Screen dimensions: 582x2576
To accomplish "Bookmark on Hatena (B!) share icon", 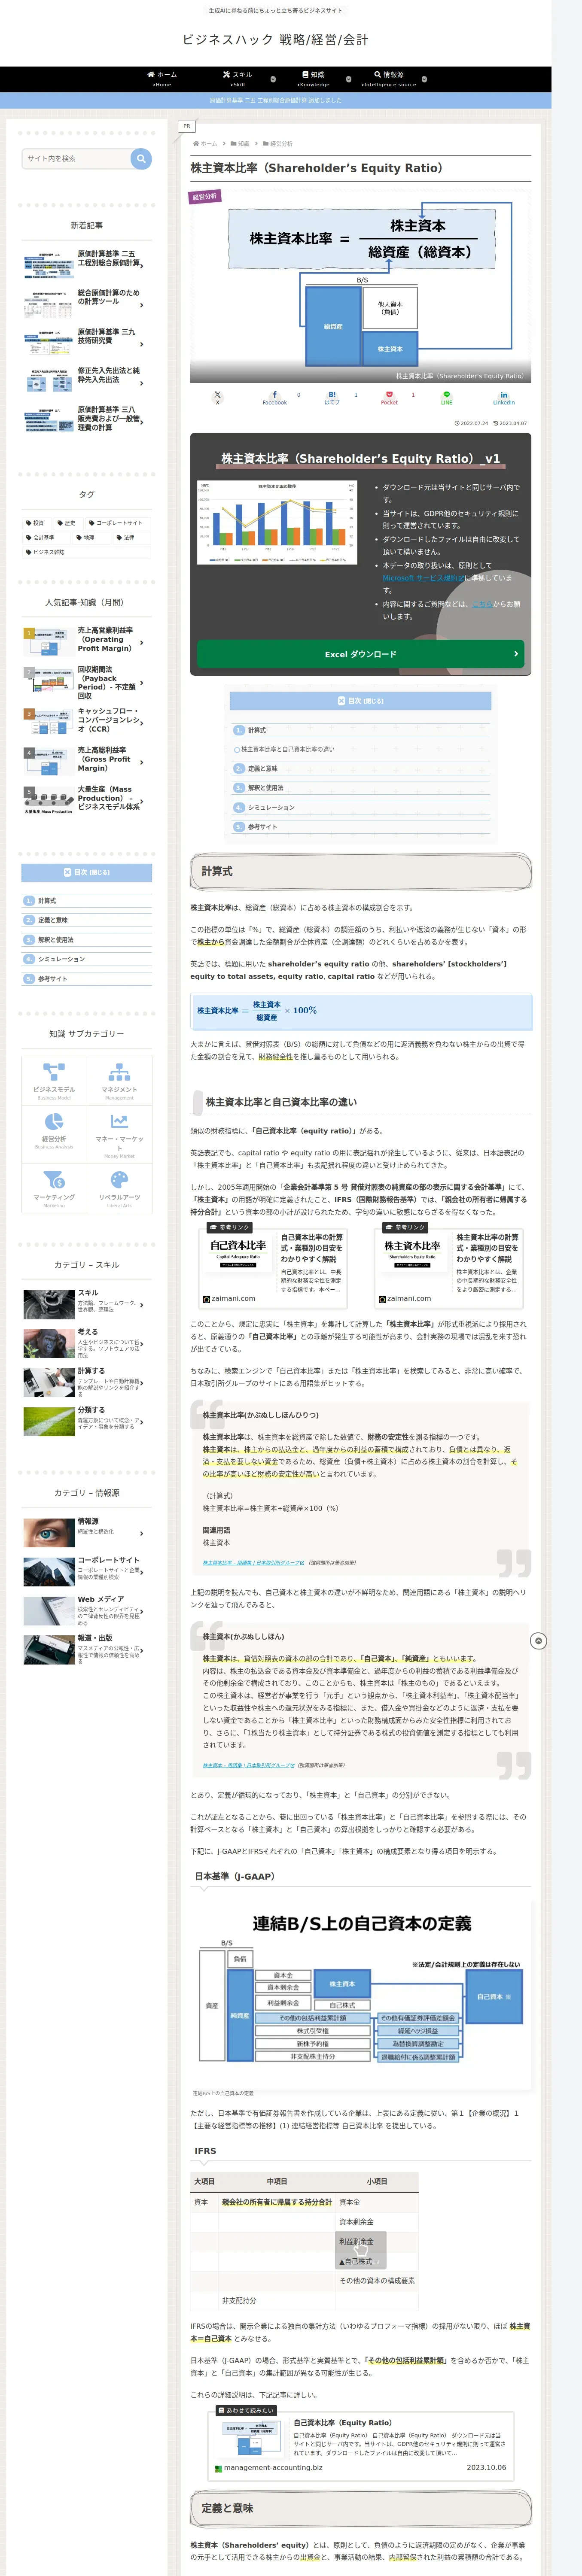I will (x=332, y=397).
